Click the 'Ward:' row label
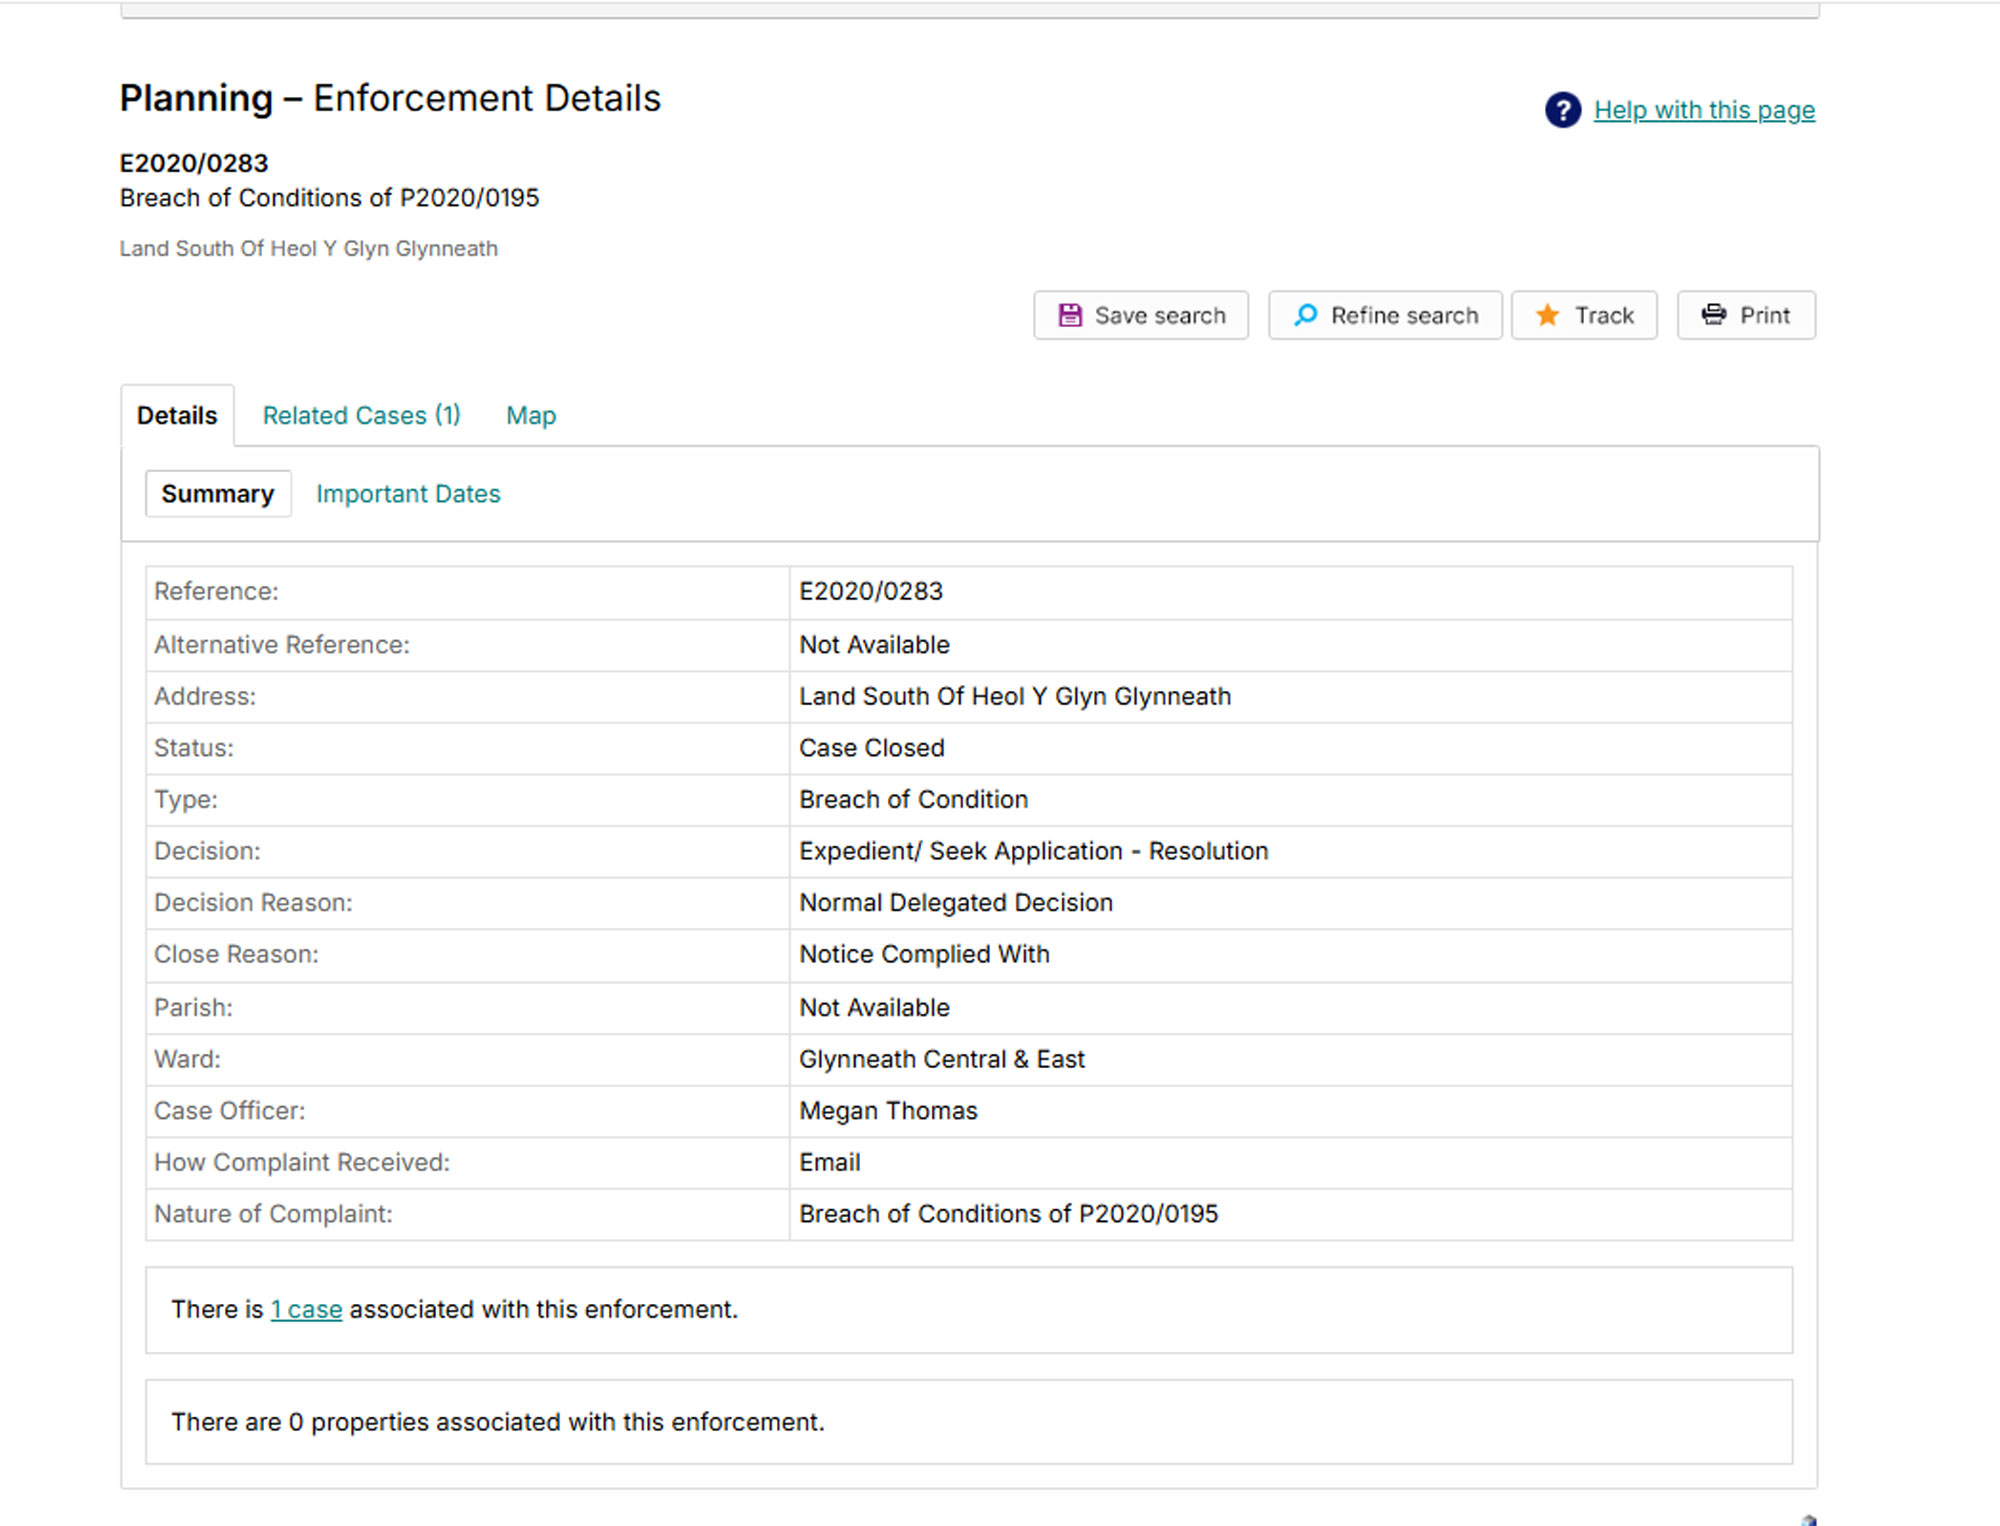This screenshot has height=1526, width=2000. [x=187, y=1059]
